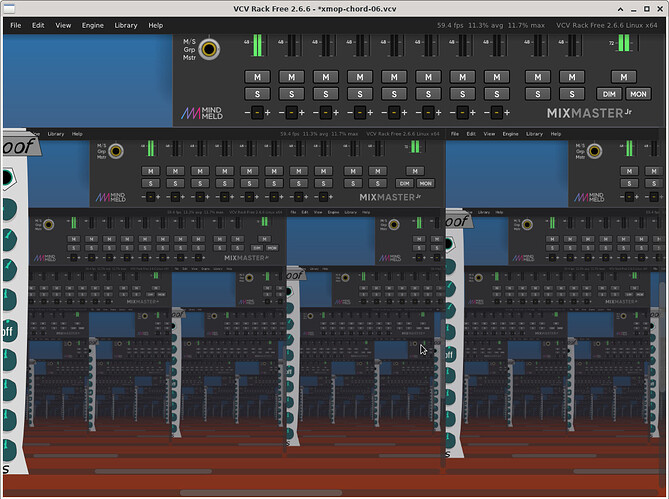Click Engine in the nested right-side menu bar
Screen dimensions: 669x499
pos(510,134)
